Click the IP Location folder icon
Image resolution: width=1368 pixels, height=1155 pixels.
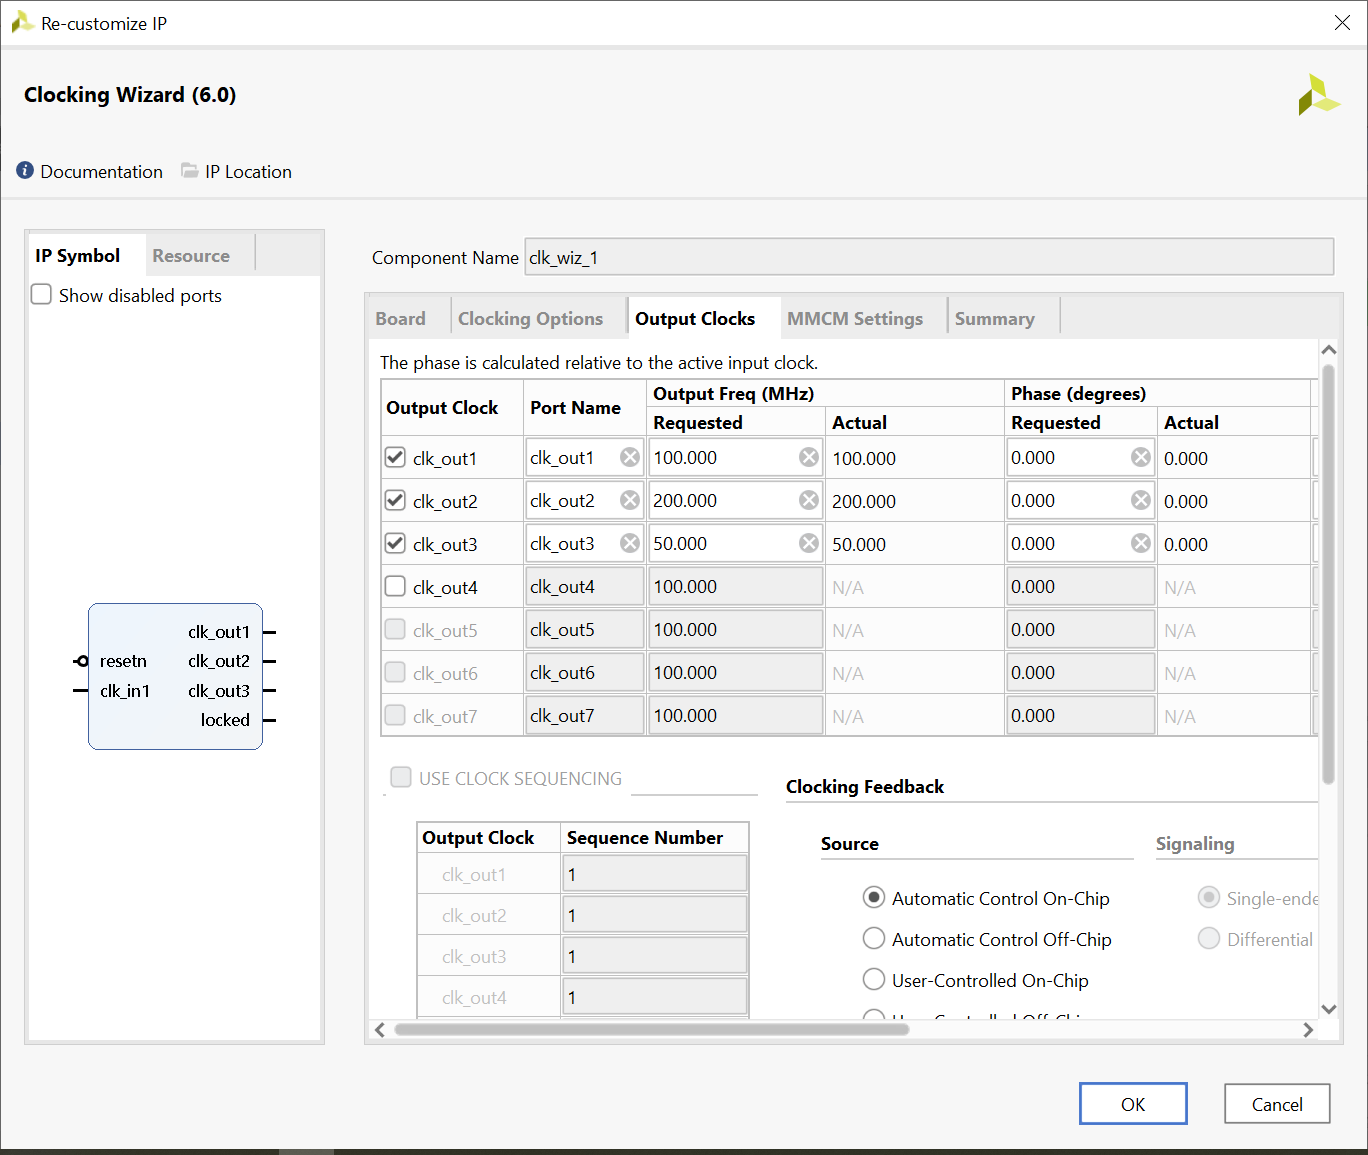coord(189,171)
